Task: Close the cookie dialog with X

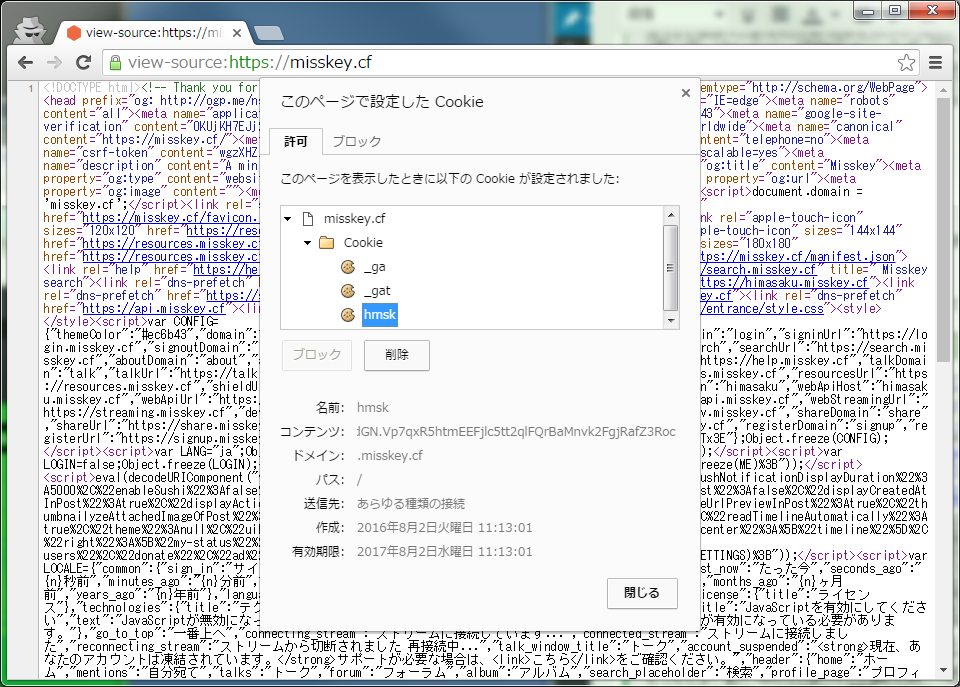Action: pos(685,93)
